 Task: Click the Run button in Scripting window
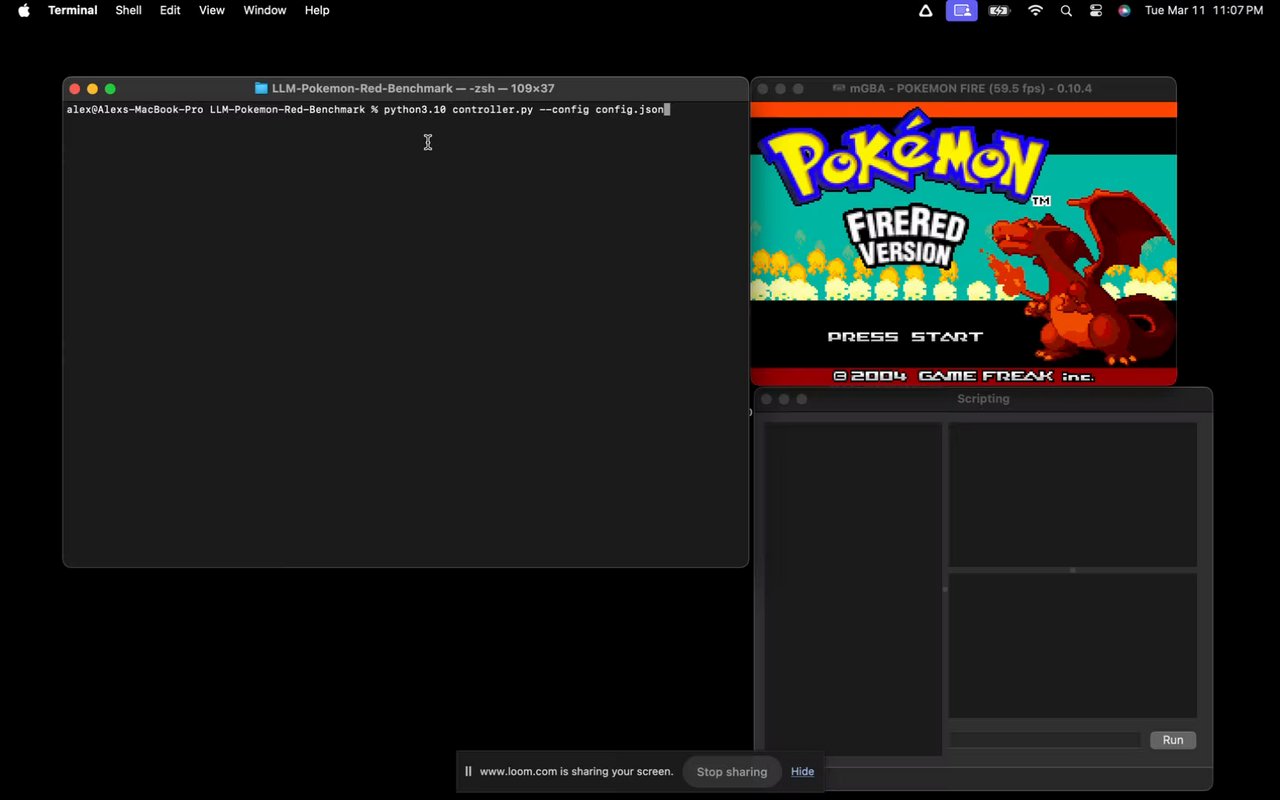coord(1173,740)
